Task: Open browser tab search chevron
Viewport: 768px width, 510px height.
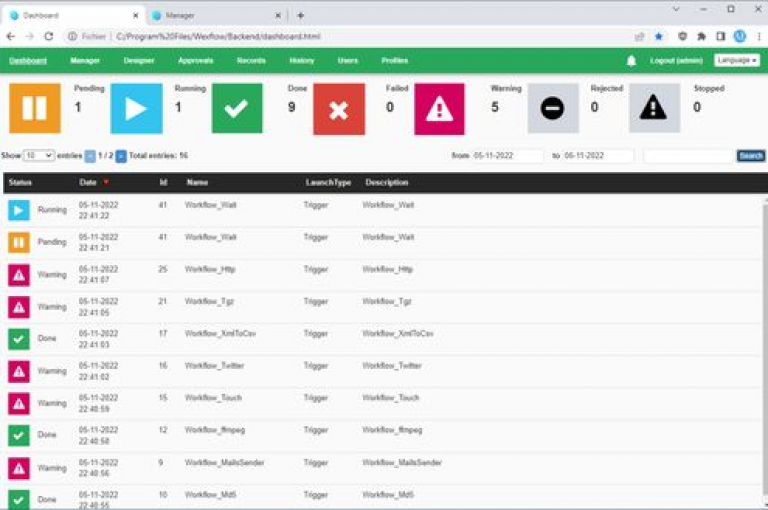Action: click(676, 9)
